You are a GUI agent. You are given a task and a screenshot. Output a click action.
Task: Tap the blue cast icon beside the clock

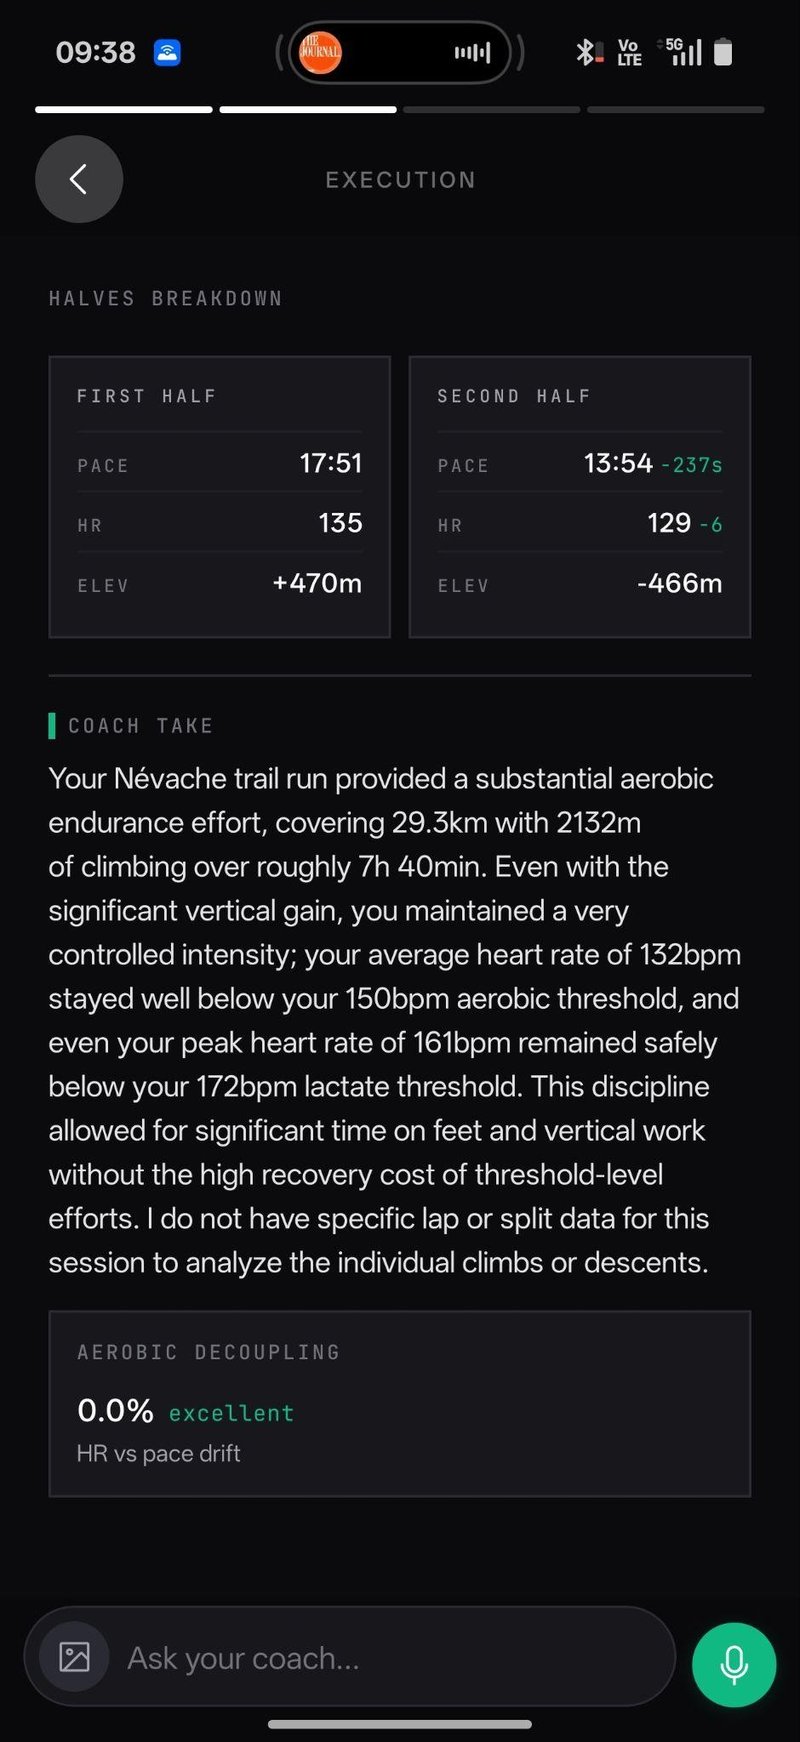tap(167, 52)
